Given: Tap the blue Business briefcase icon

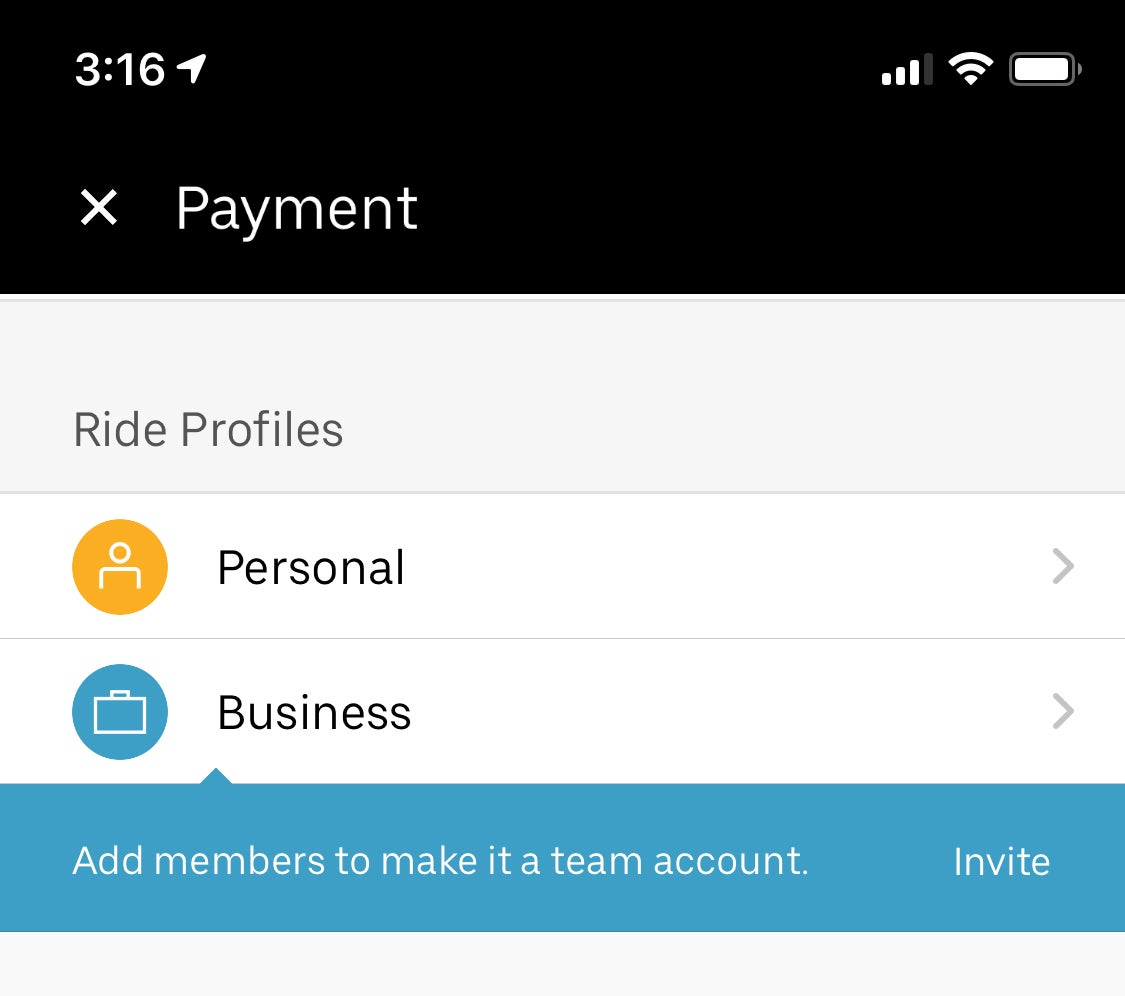Looking at the screenshot, I should coord(120,712).
